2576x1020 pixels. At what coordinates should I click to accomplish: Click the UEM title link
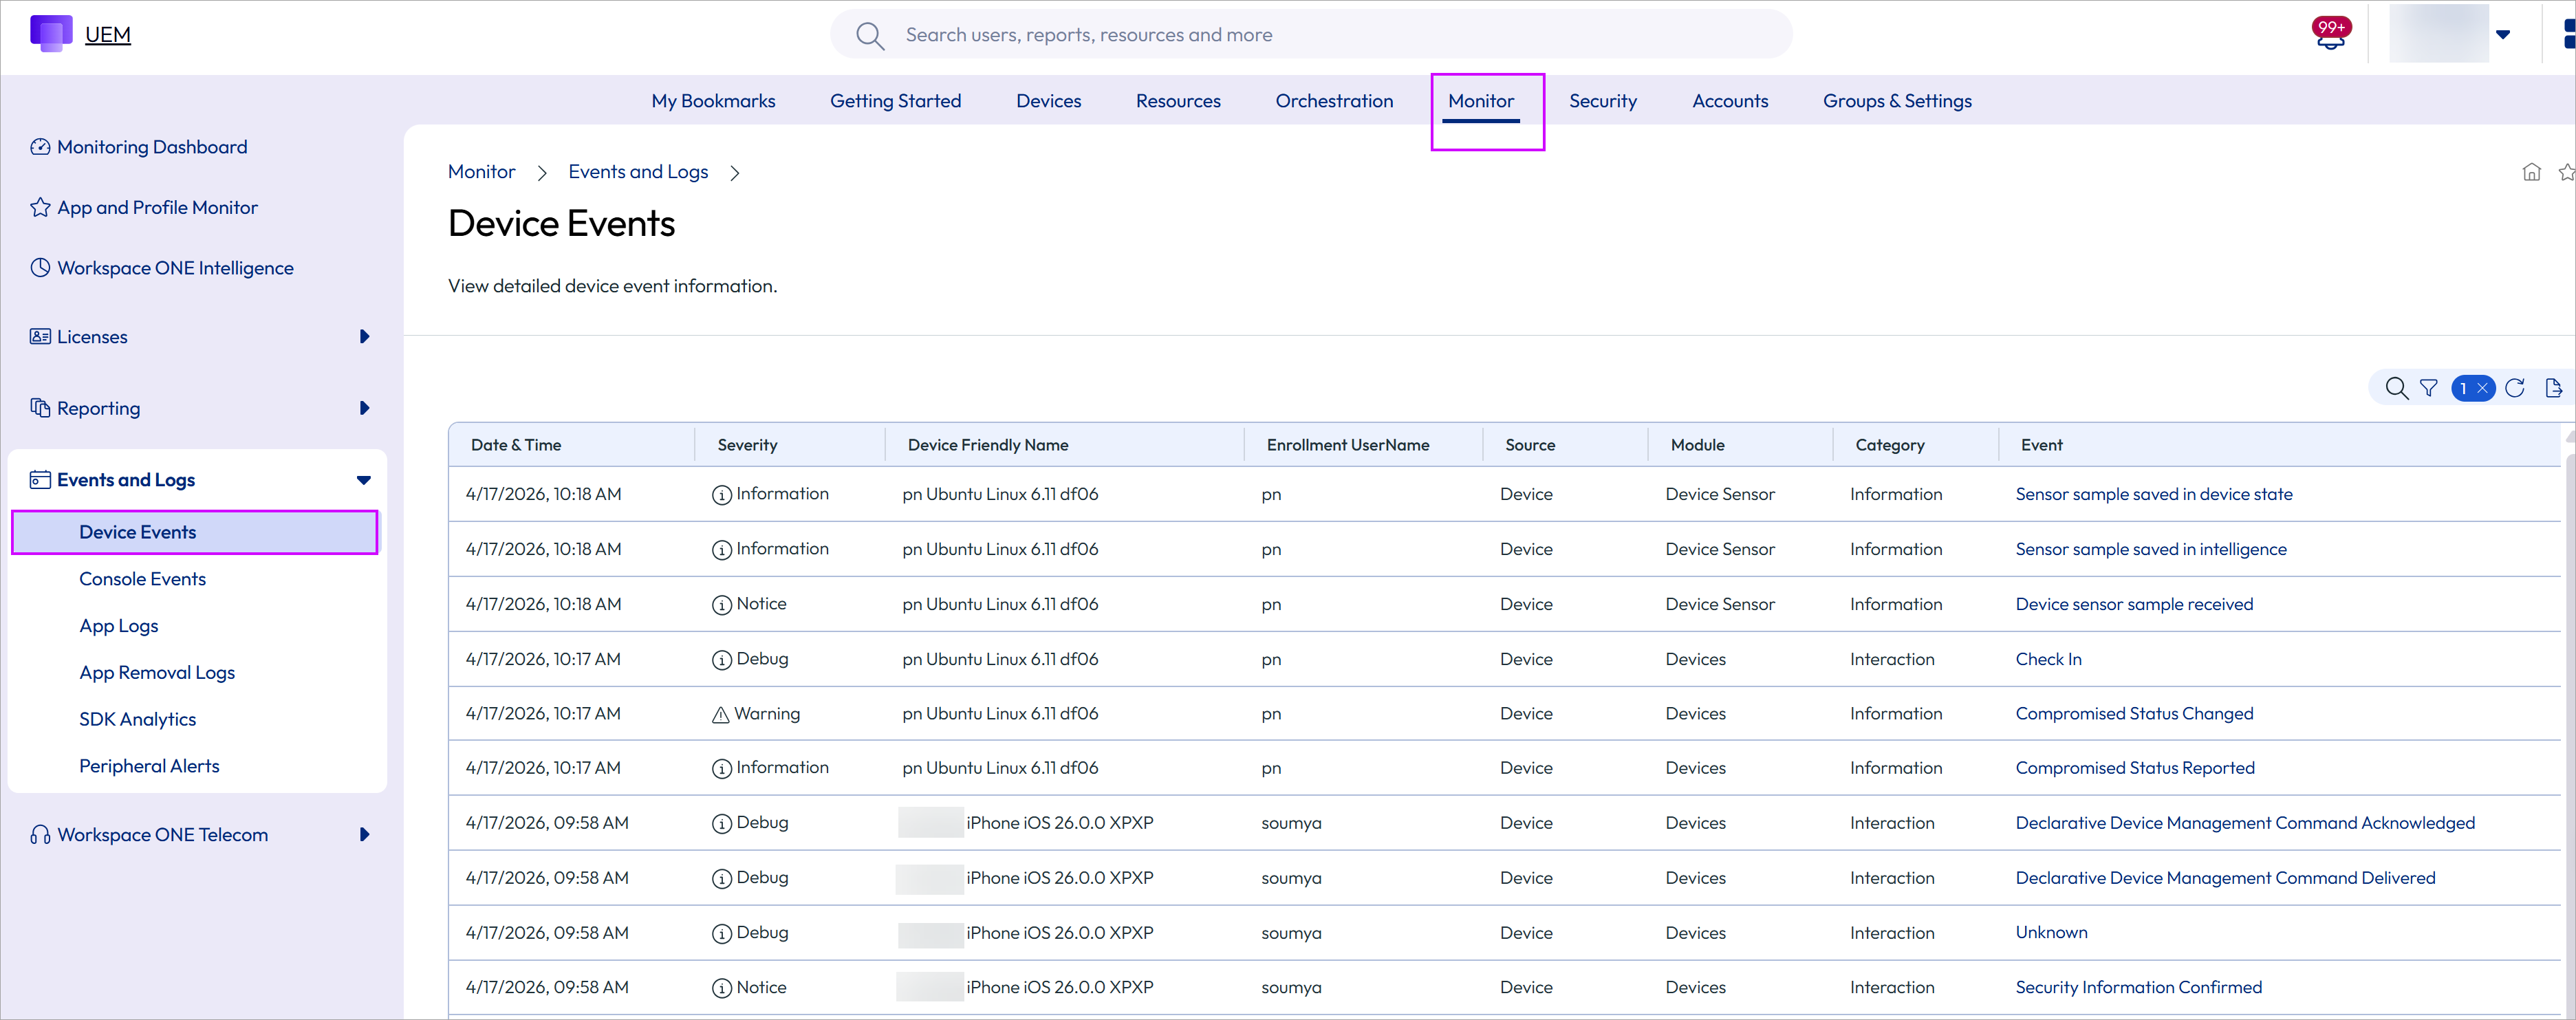point(108,35)
